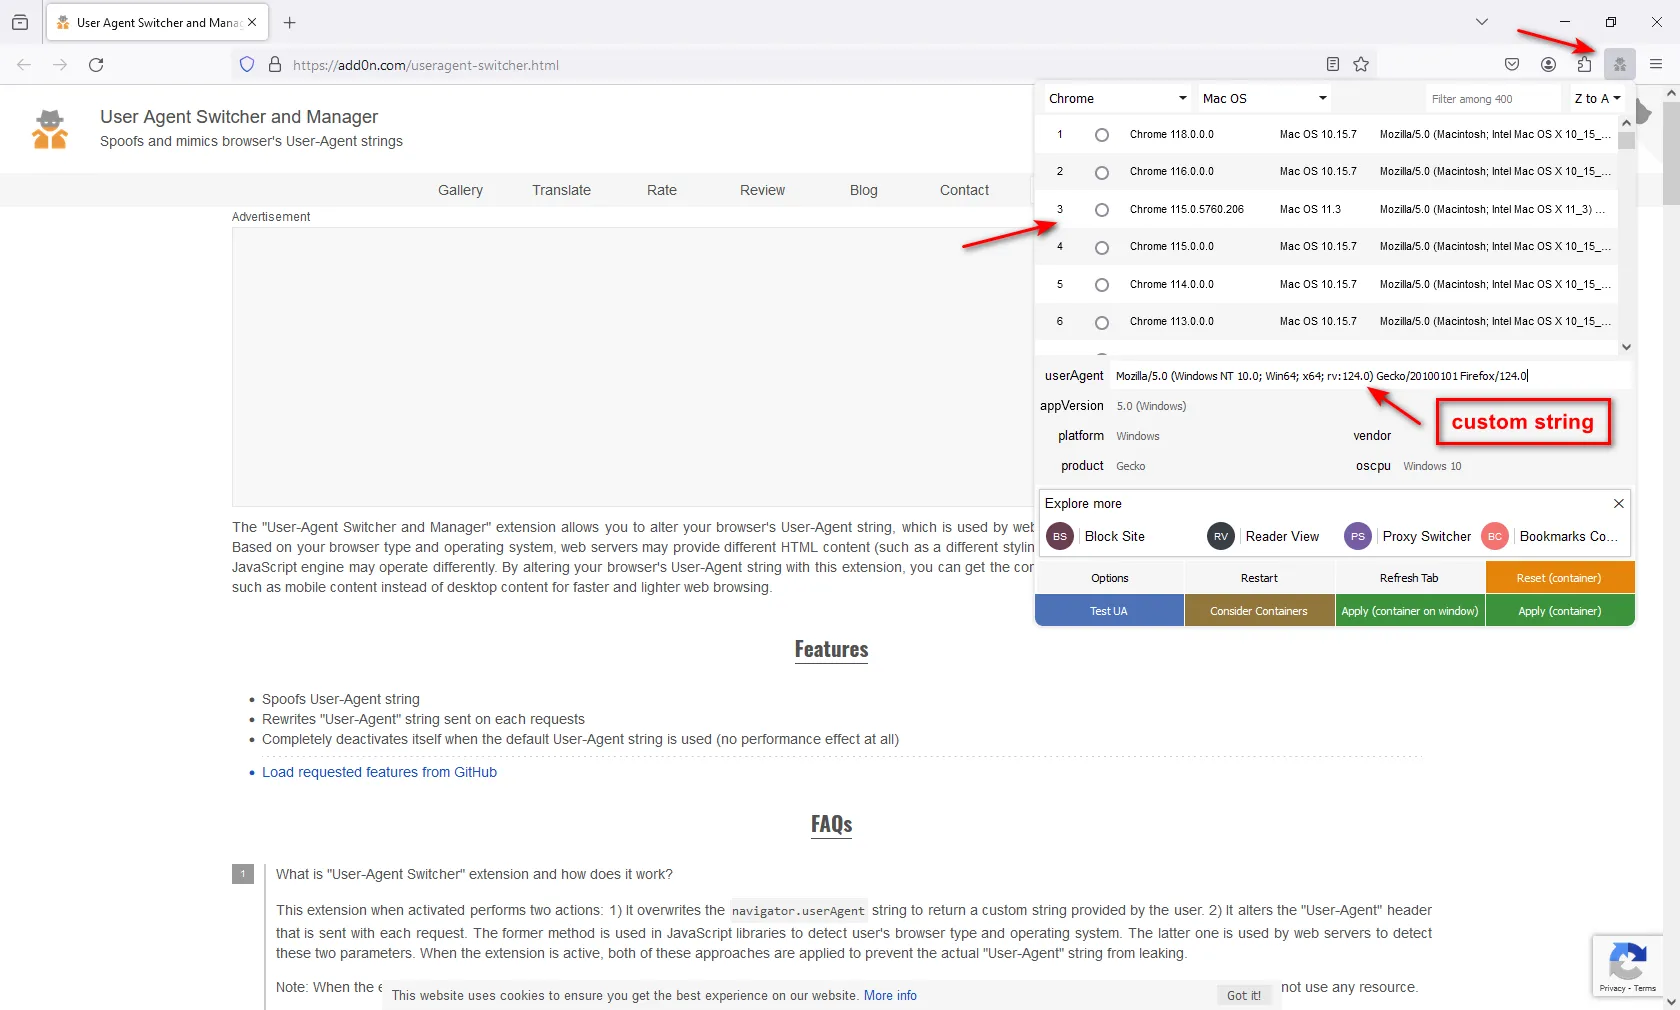Screen dimensions: 1680x1010
Task: Click the User Agent Switcher extension toolbar icon
Action: pos(1619,65)
